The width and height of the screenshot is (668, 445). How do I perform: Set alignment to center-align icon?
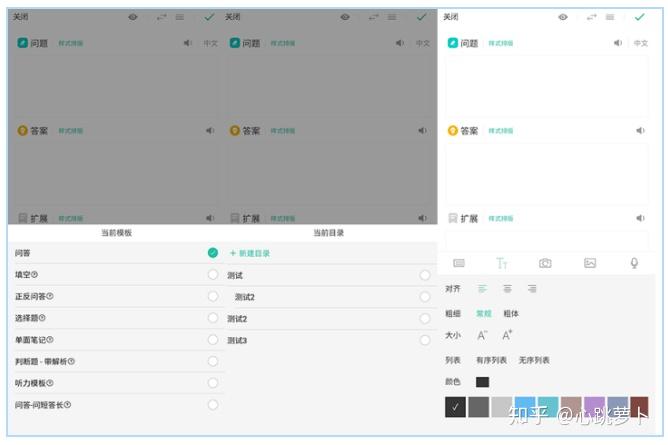click(507, 289)
